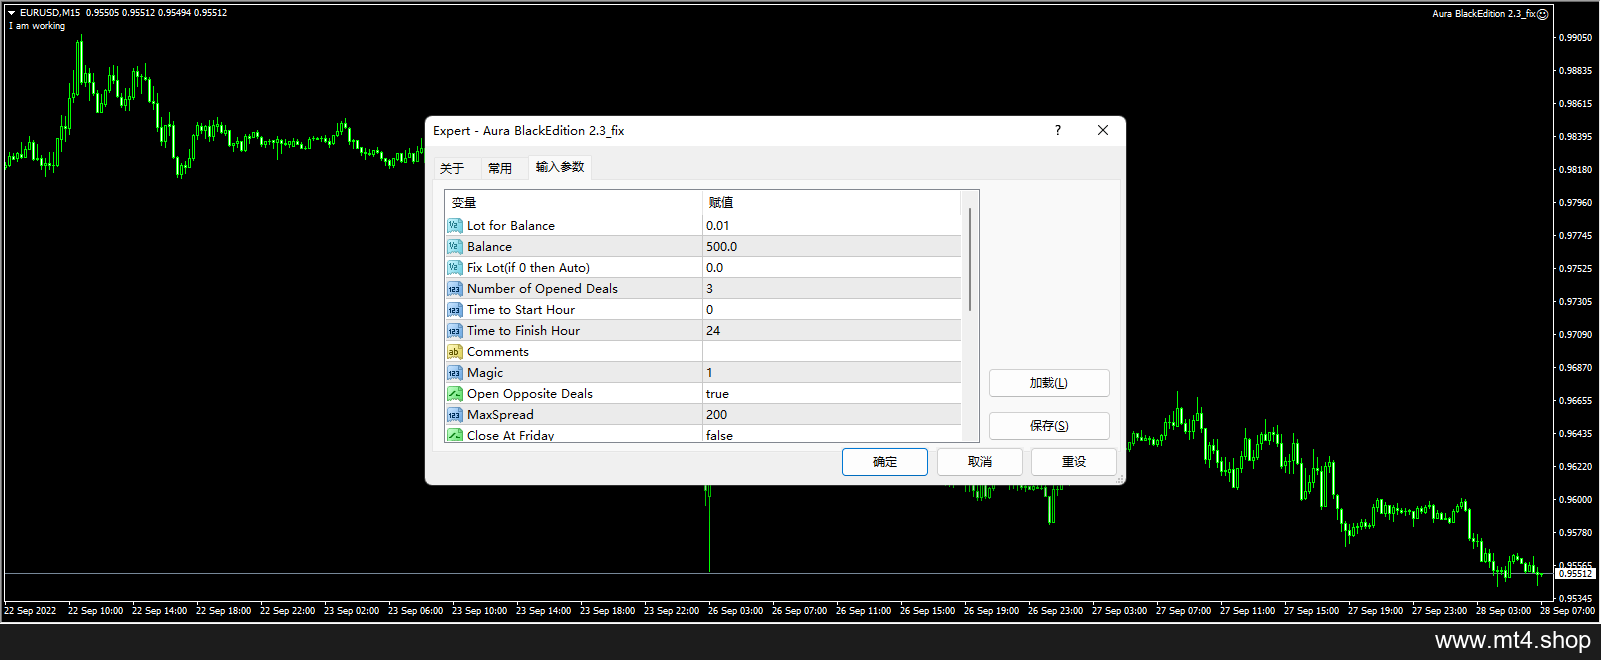The height and width of the screenshot is (660, 1601).
Task: Click the current price label 0.95512 on axis
Action: click(1575, 574)
